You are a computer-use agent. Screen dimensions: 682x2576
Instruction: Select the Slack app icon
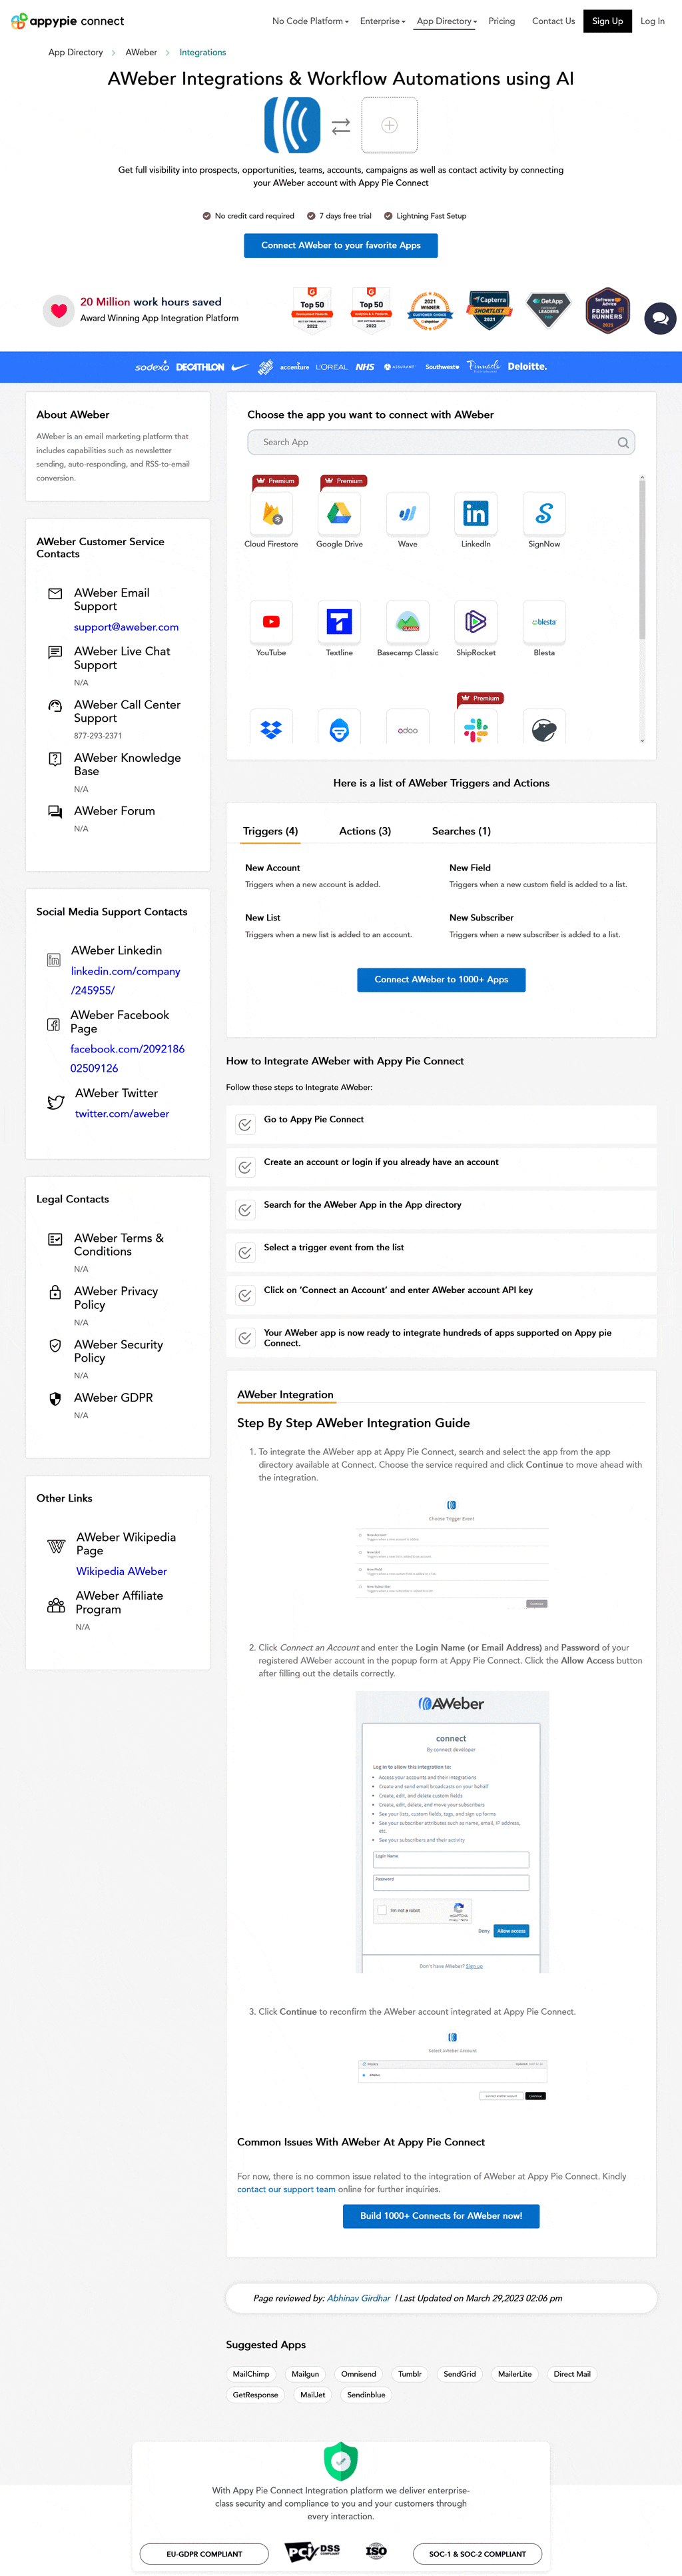click(475, 728)
